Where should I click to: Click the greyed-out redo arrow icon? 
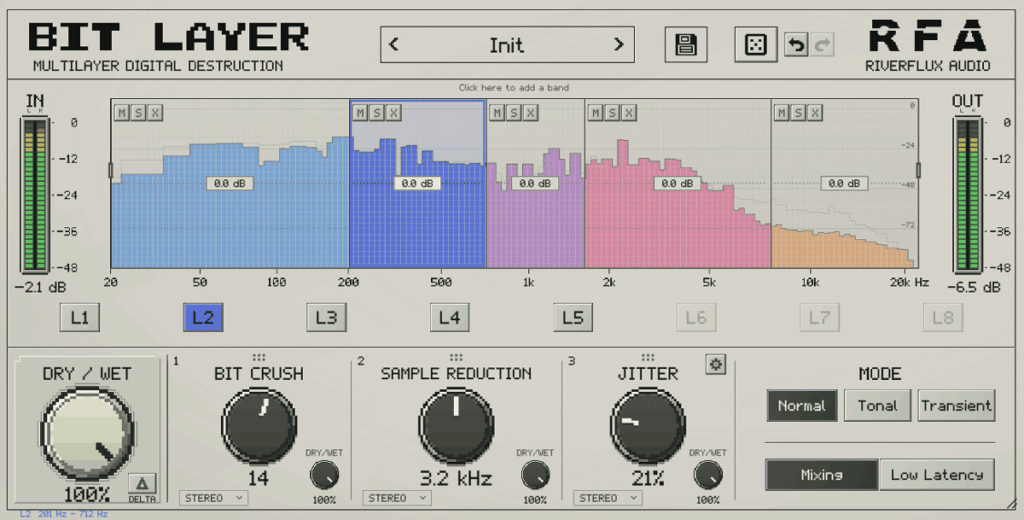pos(823,44)
